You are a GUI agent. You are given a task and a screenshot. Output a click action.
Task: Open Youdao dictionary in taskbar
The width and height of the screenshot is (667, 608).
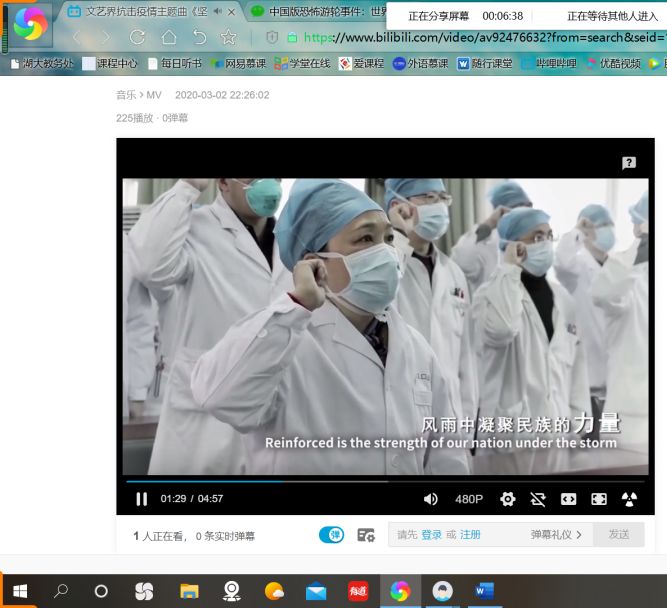[x=358, y=591]
